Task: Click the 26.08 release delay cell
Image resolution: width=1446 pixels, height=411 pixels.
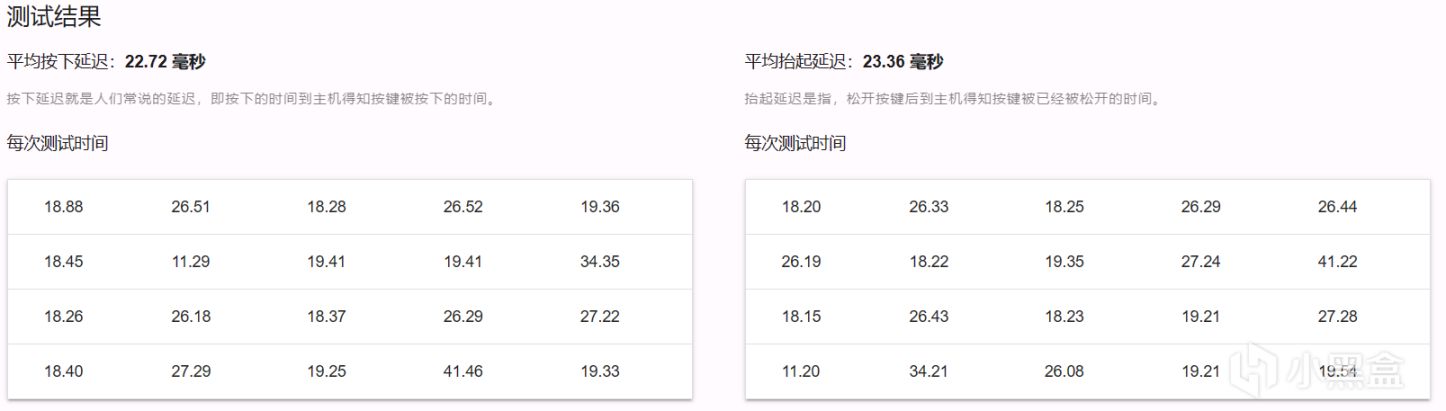Action: (1065, 371)
